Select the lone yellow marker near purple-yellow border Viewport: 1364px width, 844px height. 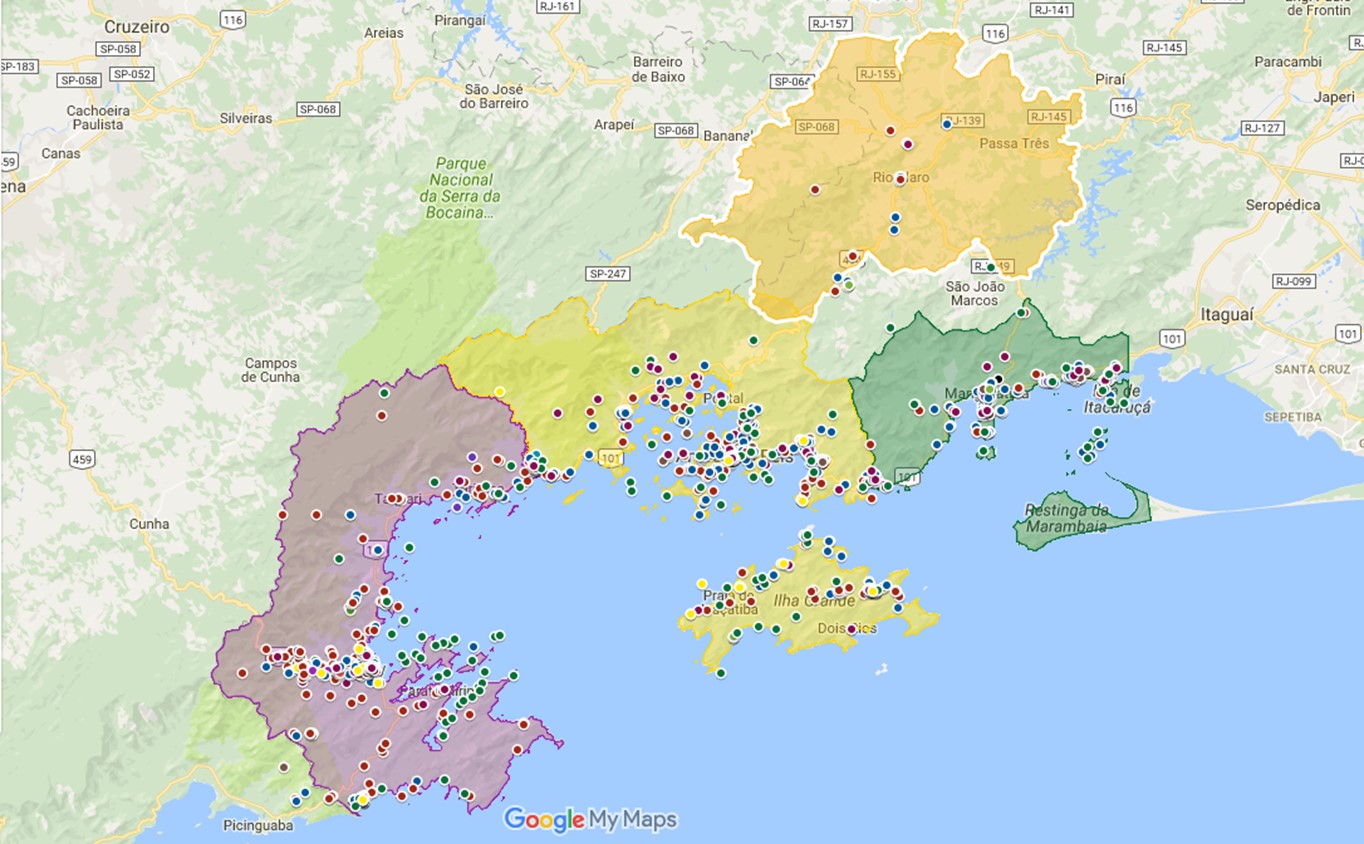click(499, 391)
